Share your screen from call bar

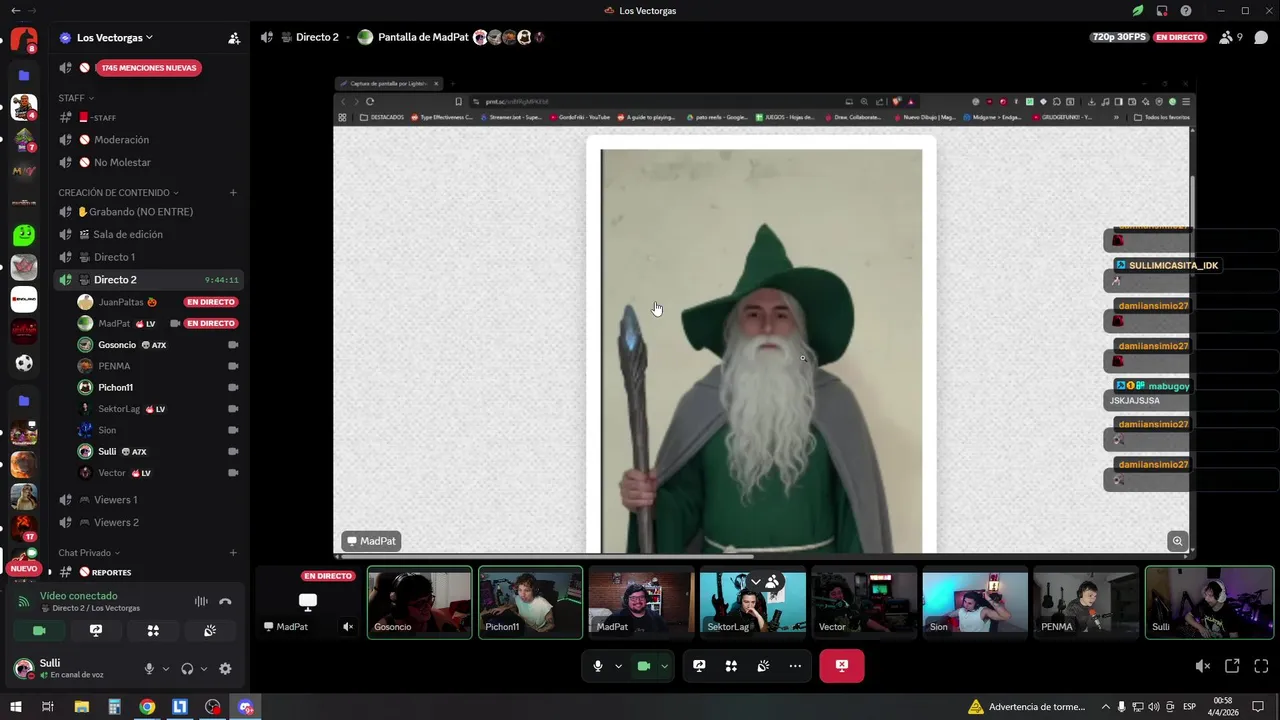point(699,666)
